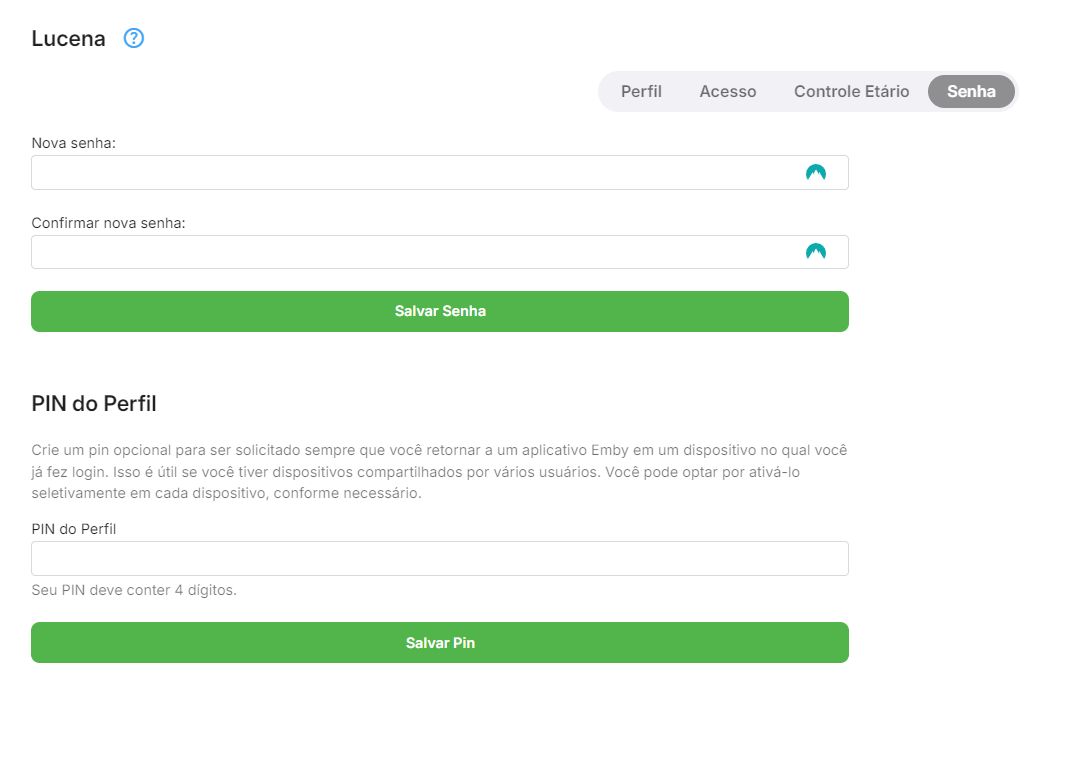
Task: Click password manager icon in Confirmar nova senha field
Action: pos(816,252)
